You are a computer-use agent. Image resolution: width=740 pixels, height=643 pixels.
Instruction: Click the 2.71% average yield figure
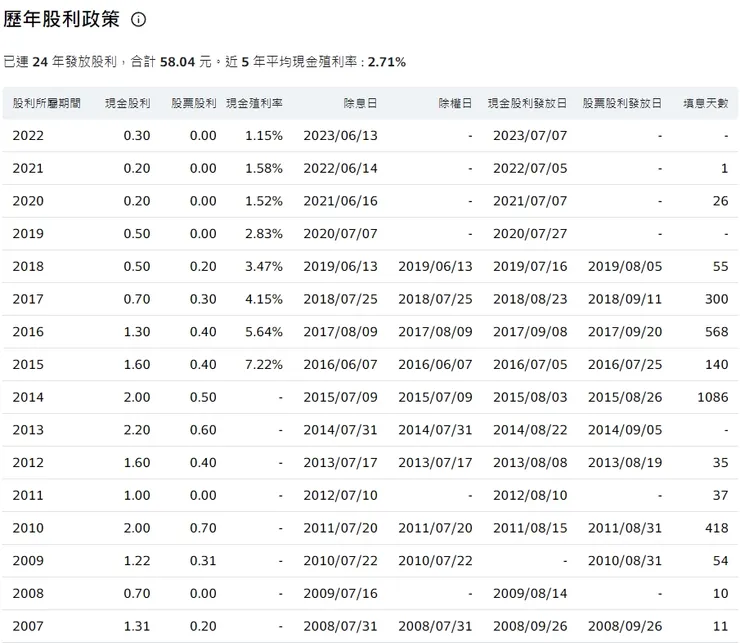point(387,62)
